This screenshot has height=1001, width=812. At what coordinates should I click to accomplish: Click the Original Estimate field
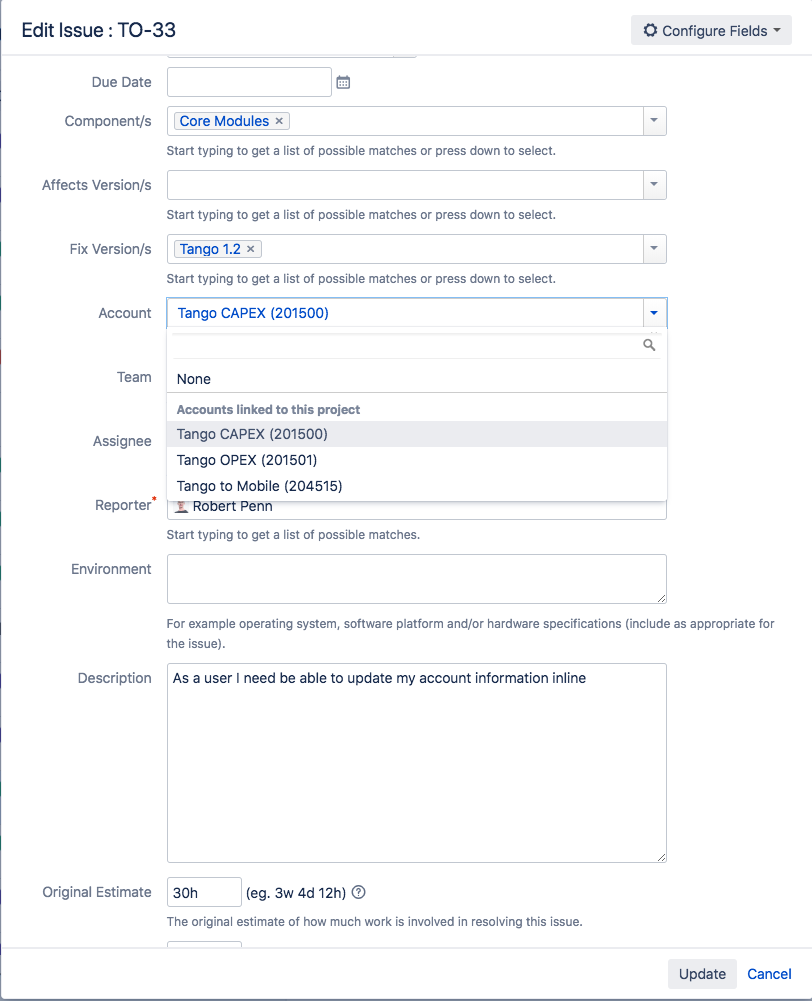click(x=204, y=892)
